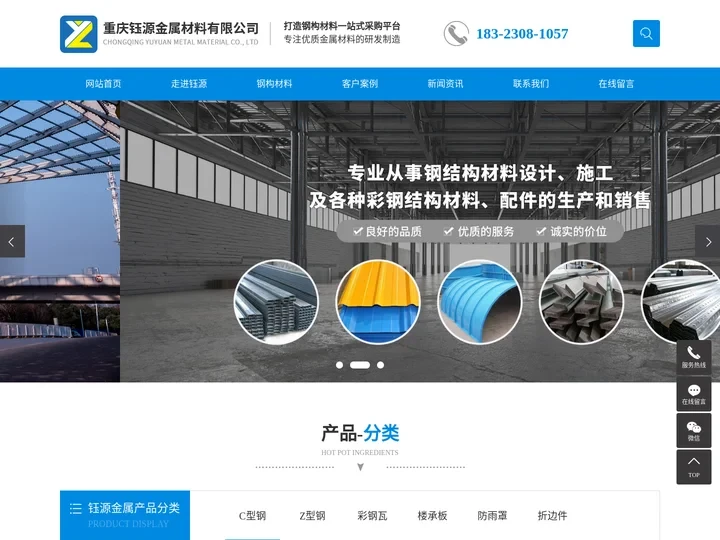Click the telephone handset icon in header

click(456, 34)
